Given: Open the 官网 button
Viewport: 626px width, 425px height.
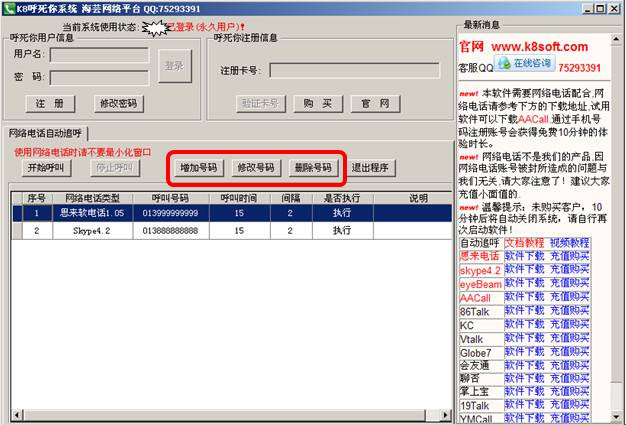Looking at the screenshot, I should (375, 104).
